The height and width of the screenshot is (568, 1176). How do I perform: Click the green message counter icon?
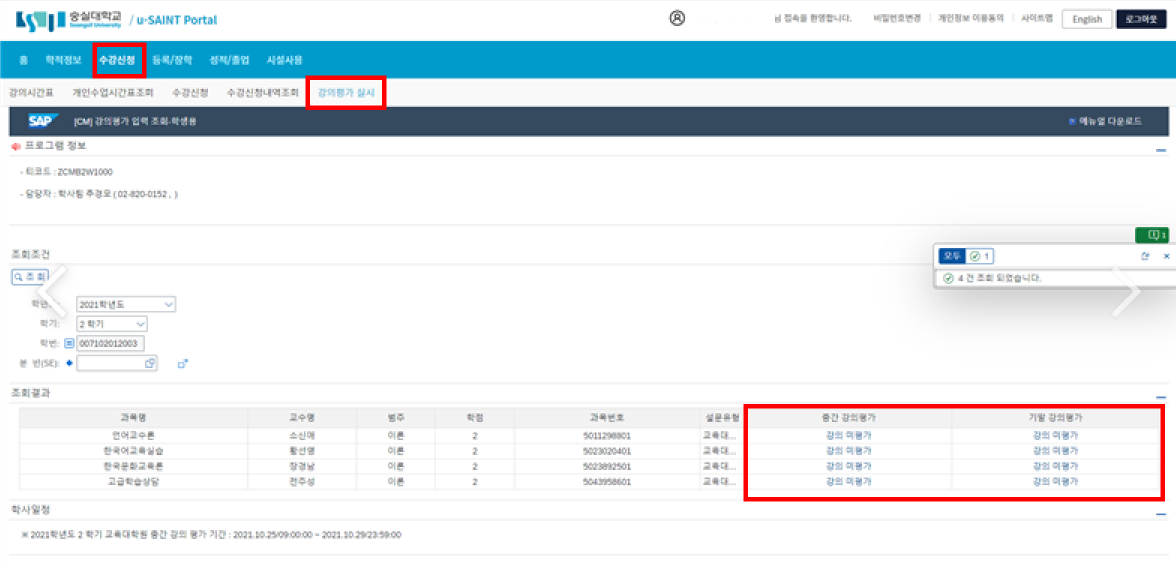coord(1152,235)
